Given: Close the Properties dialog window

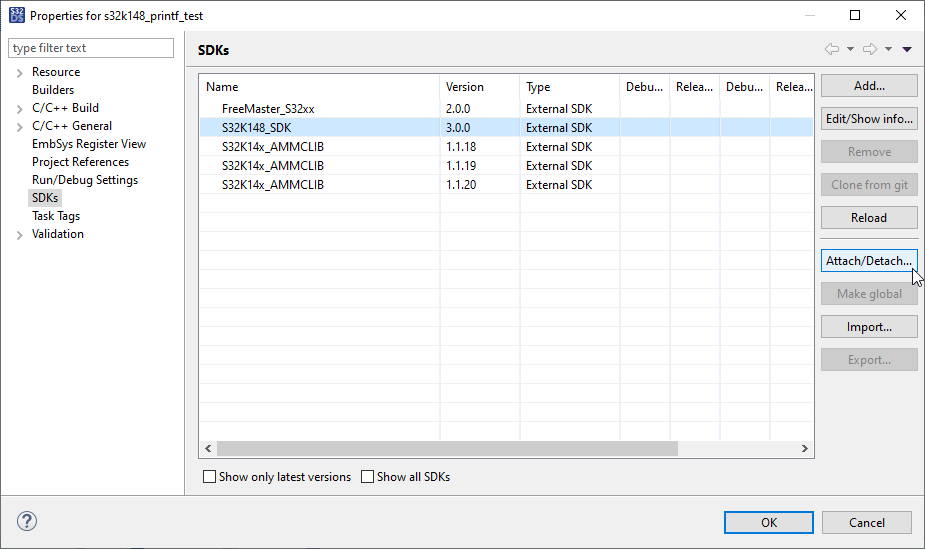Looking at the screenshot, I should (x=901, y=15).
